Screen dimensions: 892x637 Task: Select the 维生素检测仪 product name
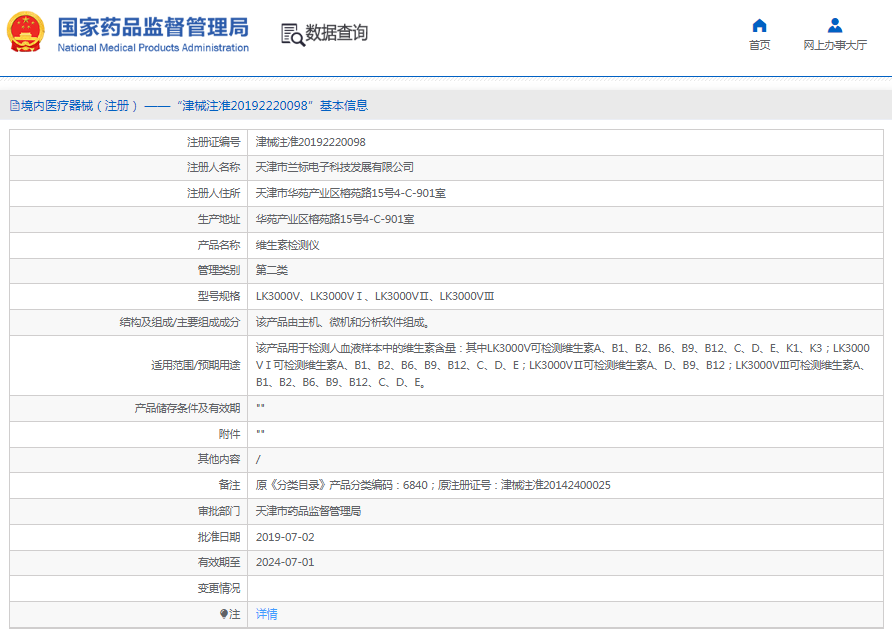(x=288, y=245)
